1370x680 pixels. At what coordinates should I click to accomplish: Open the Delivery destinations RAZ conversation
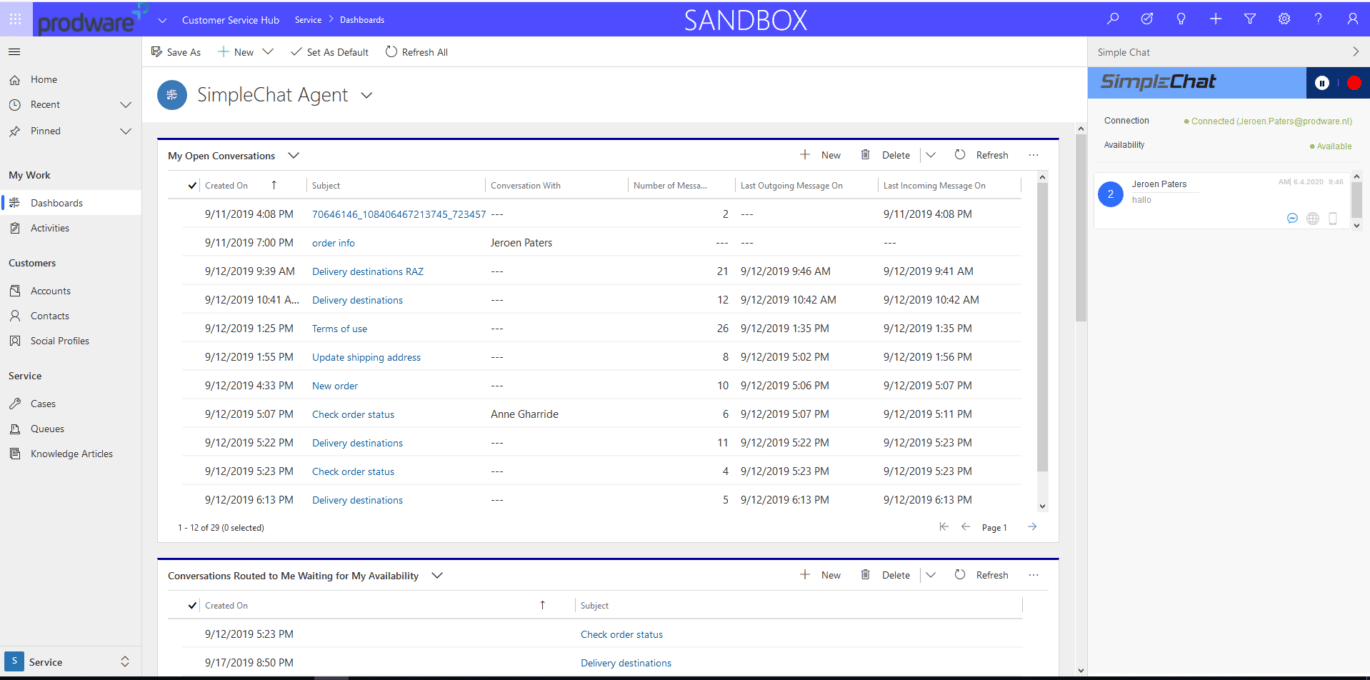point(367,271)
